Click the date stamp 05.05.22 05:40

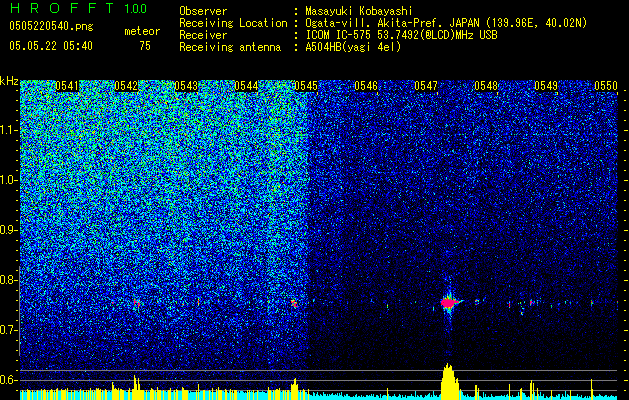click(51, 46)
